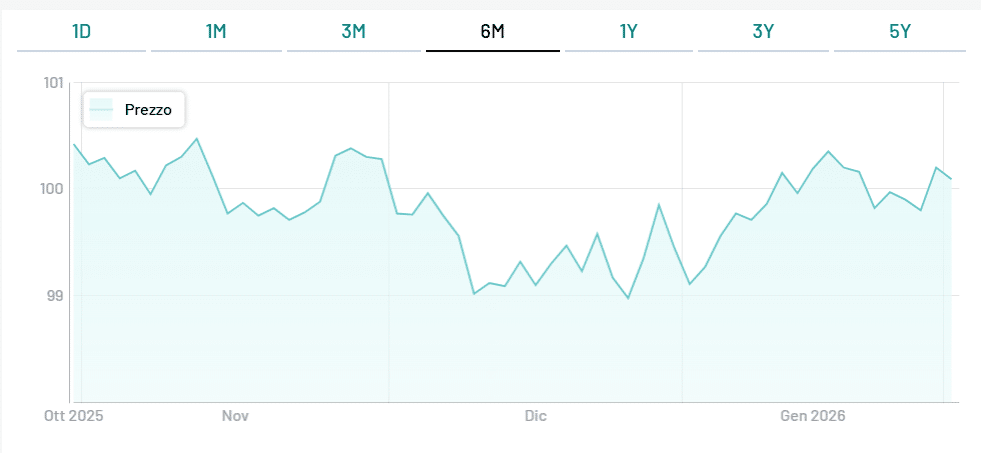Open the 1Y time range view
Screen dimensions: 981x453
click(x=628, y=31)
